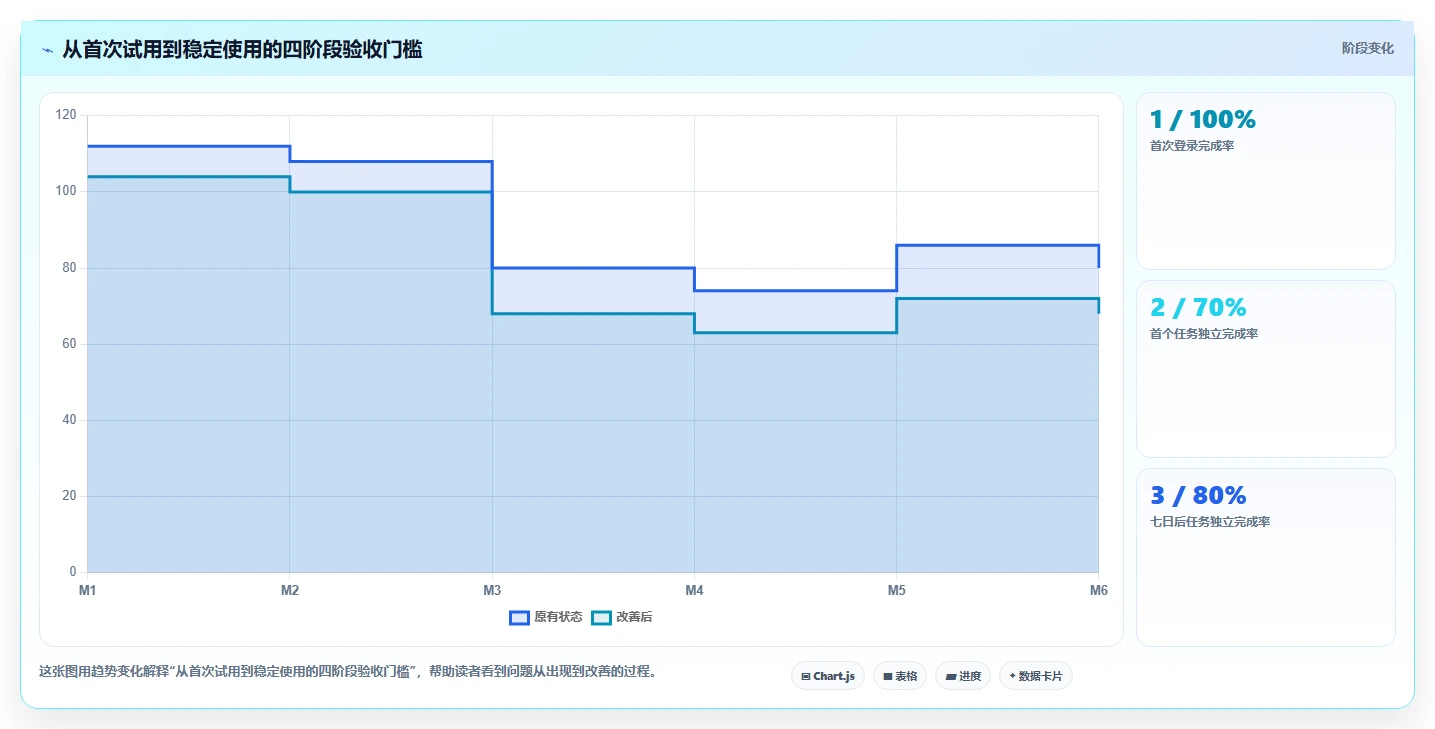Click the 七日后任务独立完成率 caption
The width and height of the screenshot is (1435, 729).
click(1210, 522)
